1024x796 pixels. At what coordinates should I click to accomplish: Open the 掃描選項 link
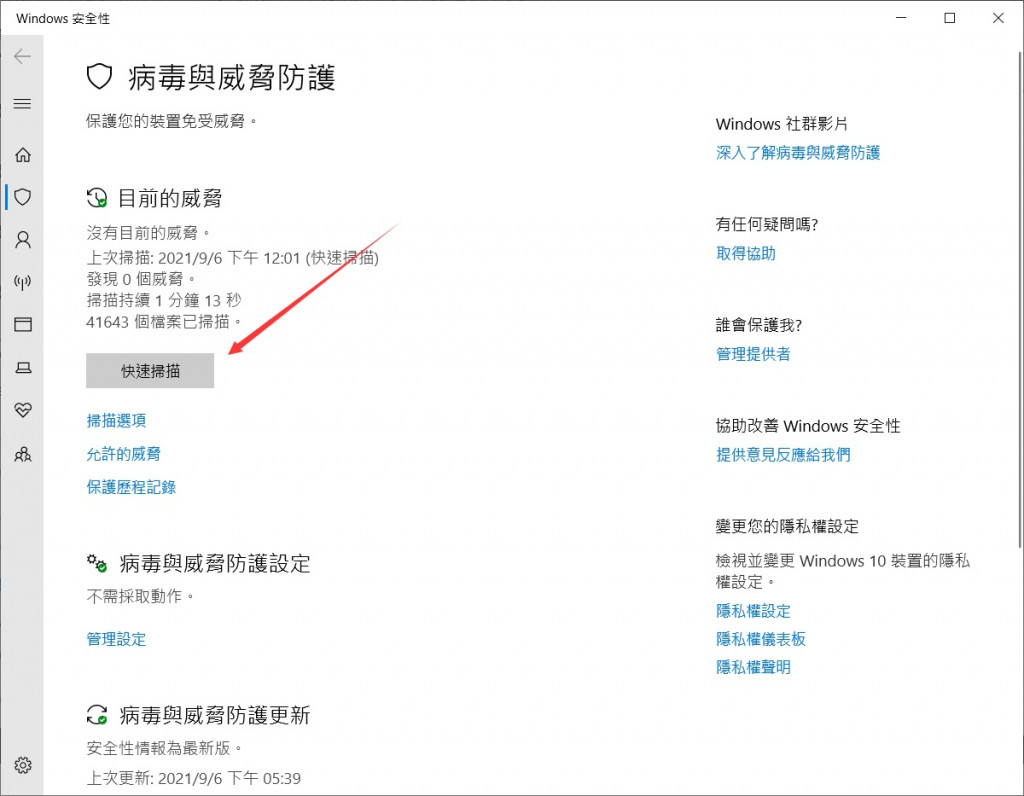[x=116, y=421]
